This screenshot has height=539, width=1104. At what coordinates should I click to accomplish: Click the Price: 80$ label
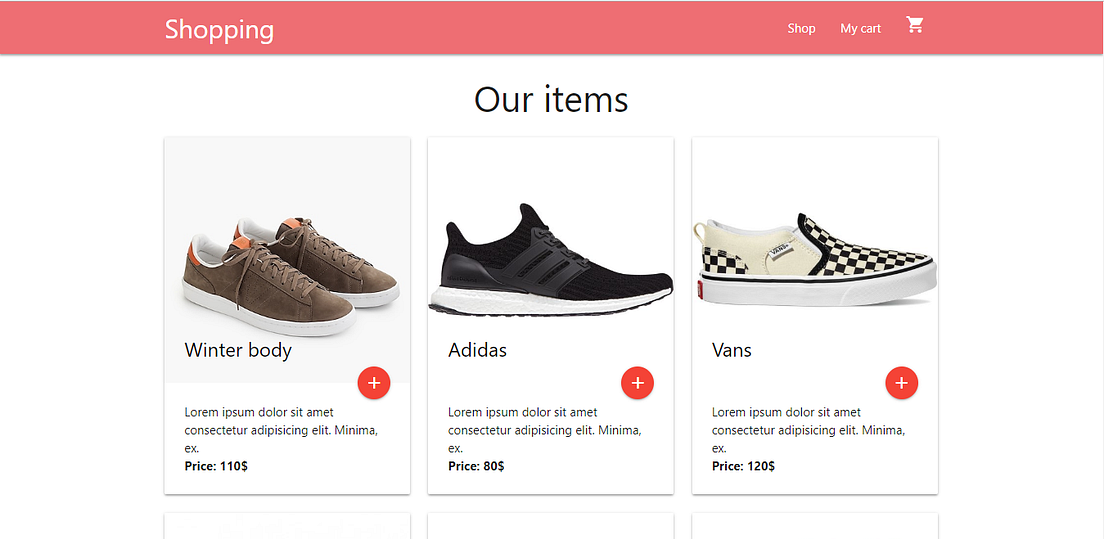click(476, 466)
